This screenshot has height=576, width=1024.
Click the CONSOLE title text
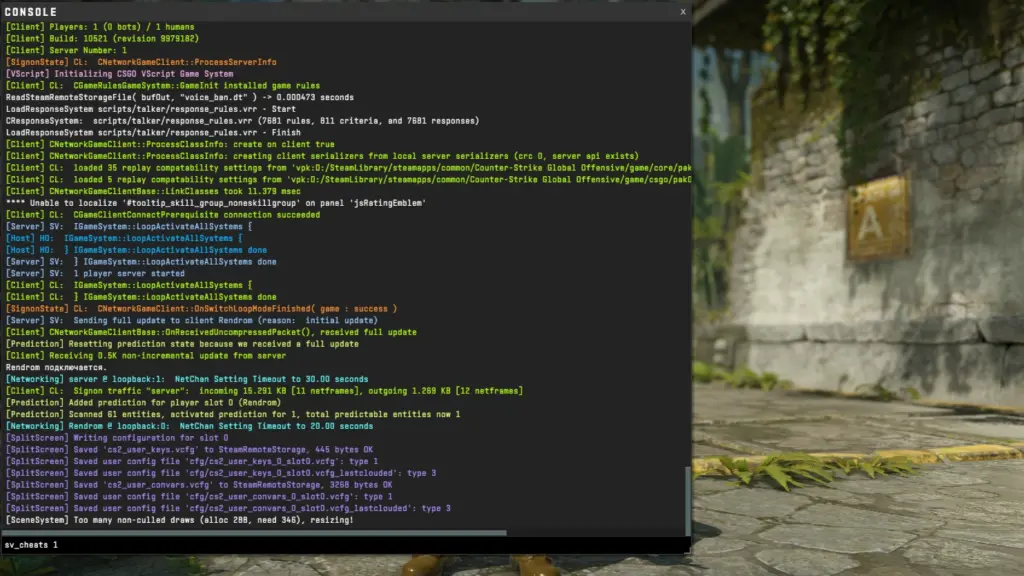[31, 12]
